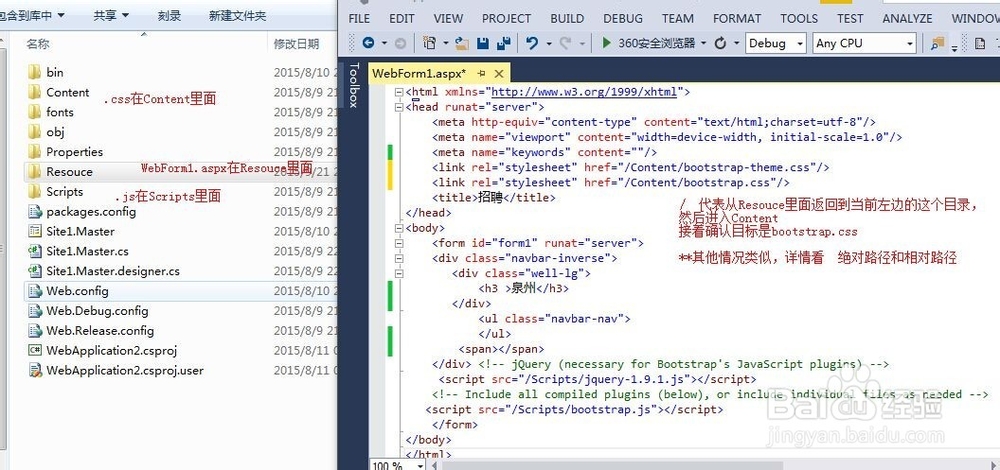Click the obj folder icon
The image size is (1000, 470).
pyautogui.click(x=34, y=132)
